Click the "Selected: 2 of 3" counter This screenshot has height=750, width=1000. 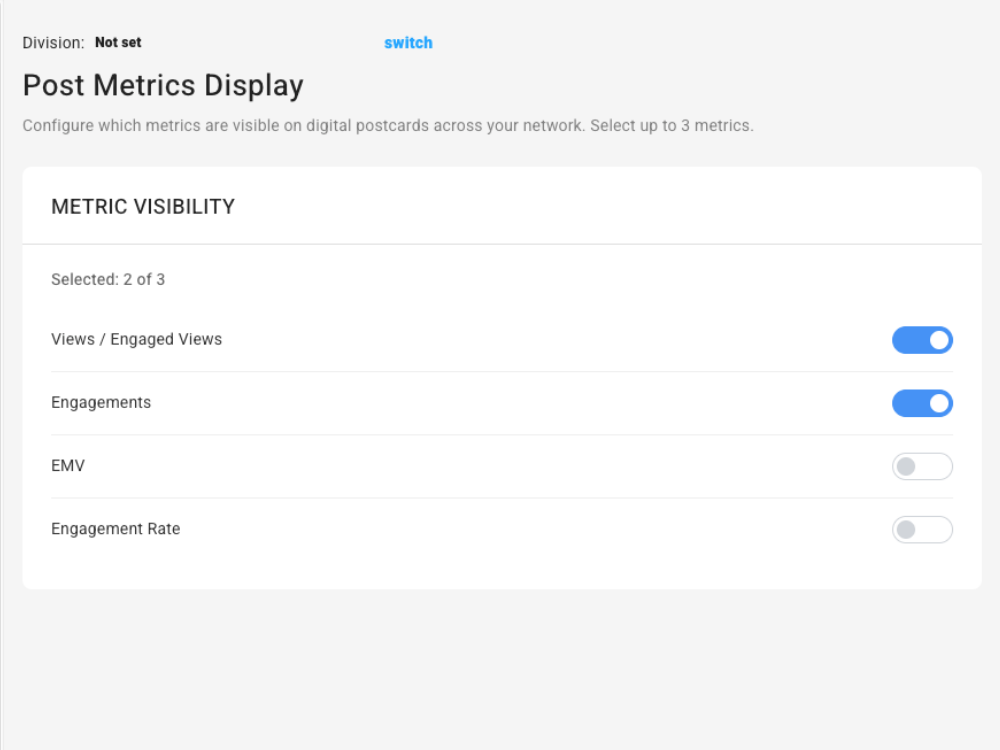[108, 280]
